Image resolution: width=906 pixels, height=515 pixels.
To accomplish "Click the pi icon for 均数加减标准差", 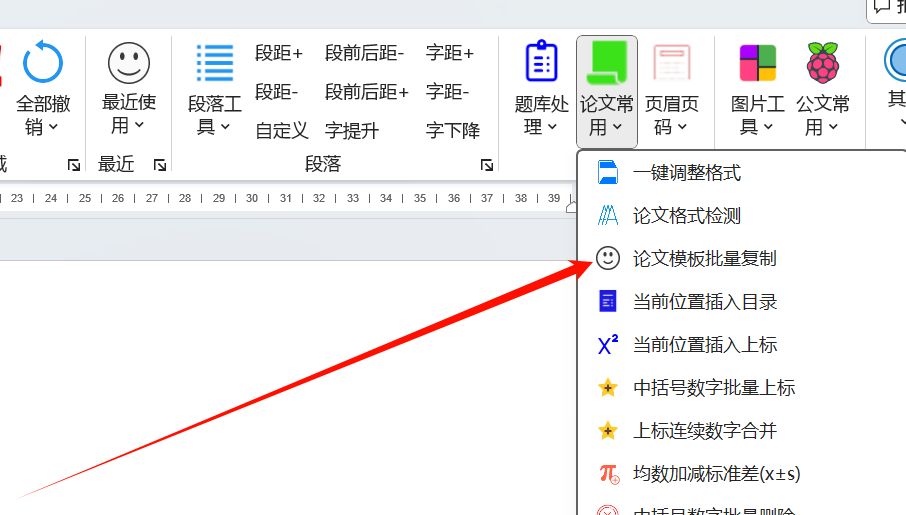I will [609, 474].
